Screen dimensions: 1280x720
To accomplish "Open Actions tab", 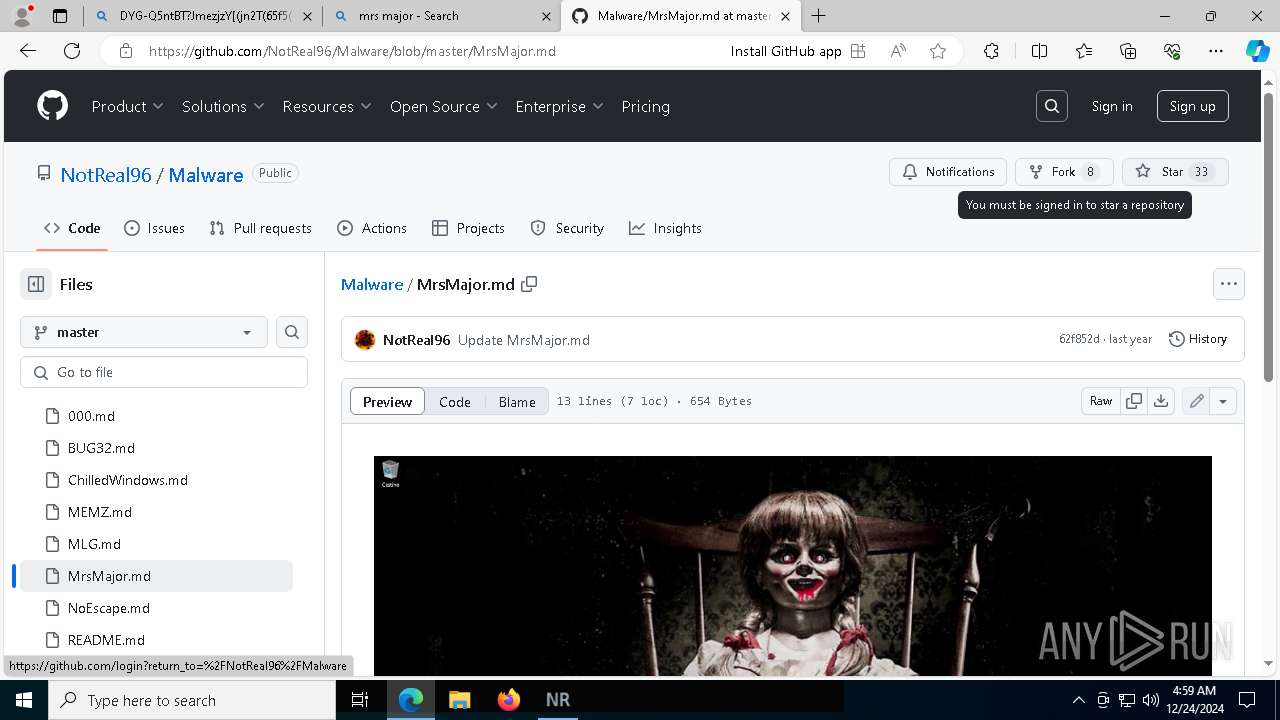I will click(x=372, y=228).
